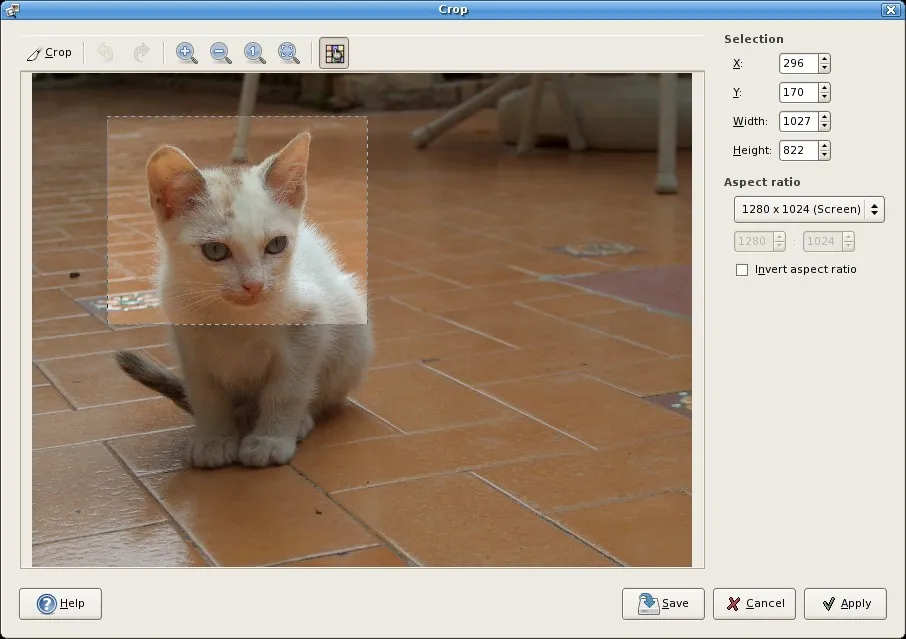906x639 pixels.
Task: Zoom in with the magnifier plus icon
Action: [x=186, y=53]
